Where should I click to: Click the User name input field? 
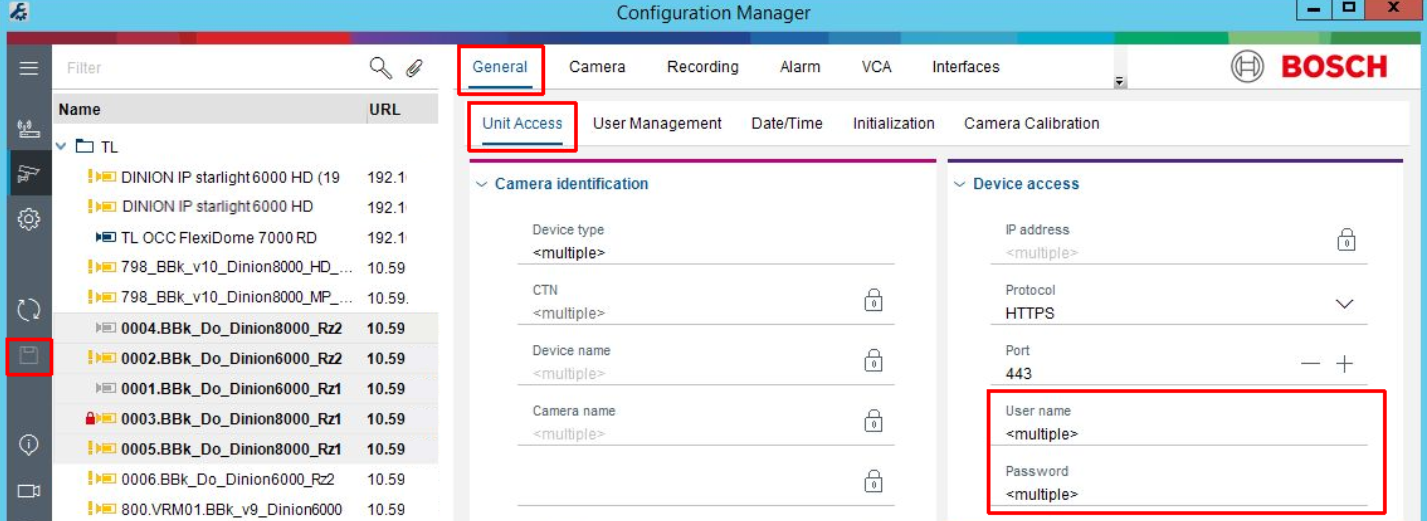[1180, 434]
